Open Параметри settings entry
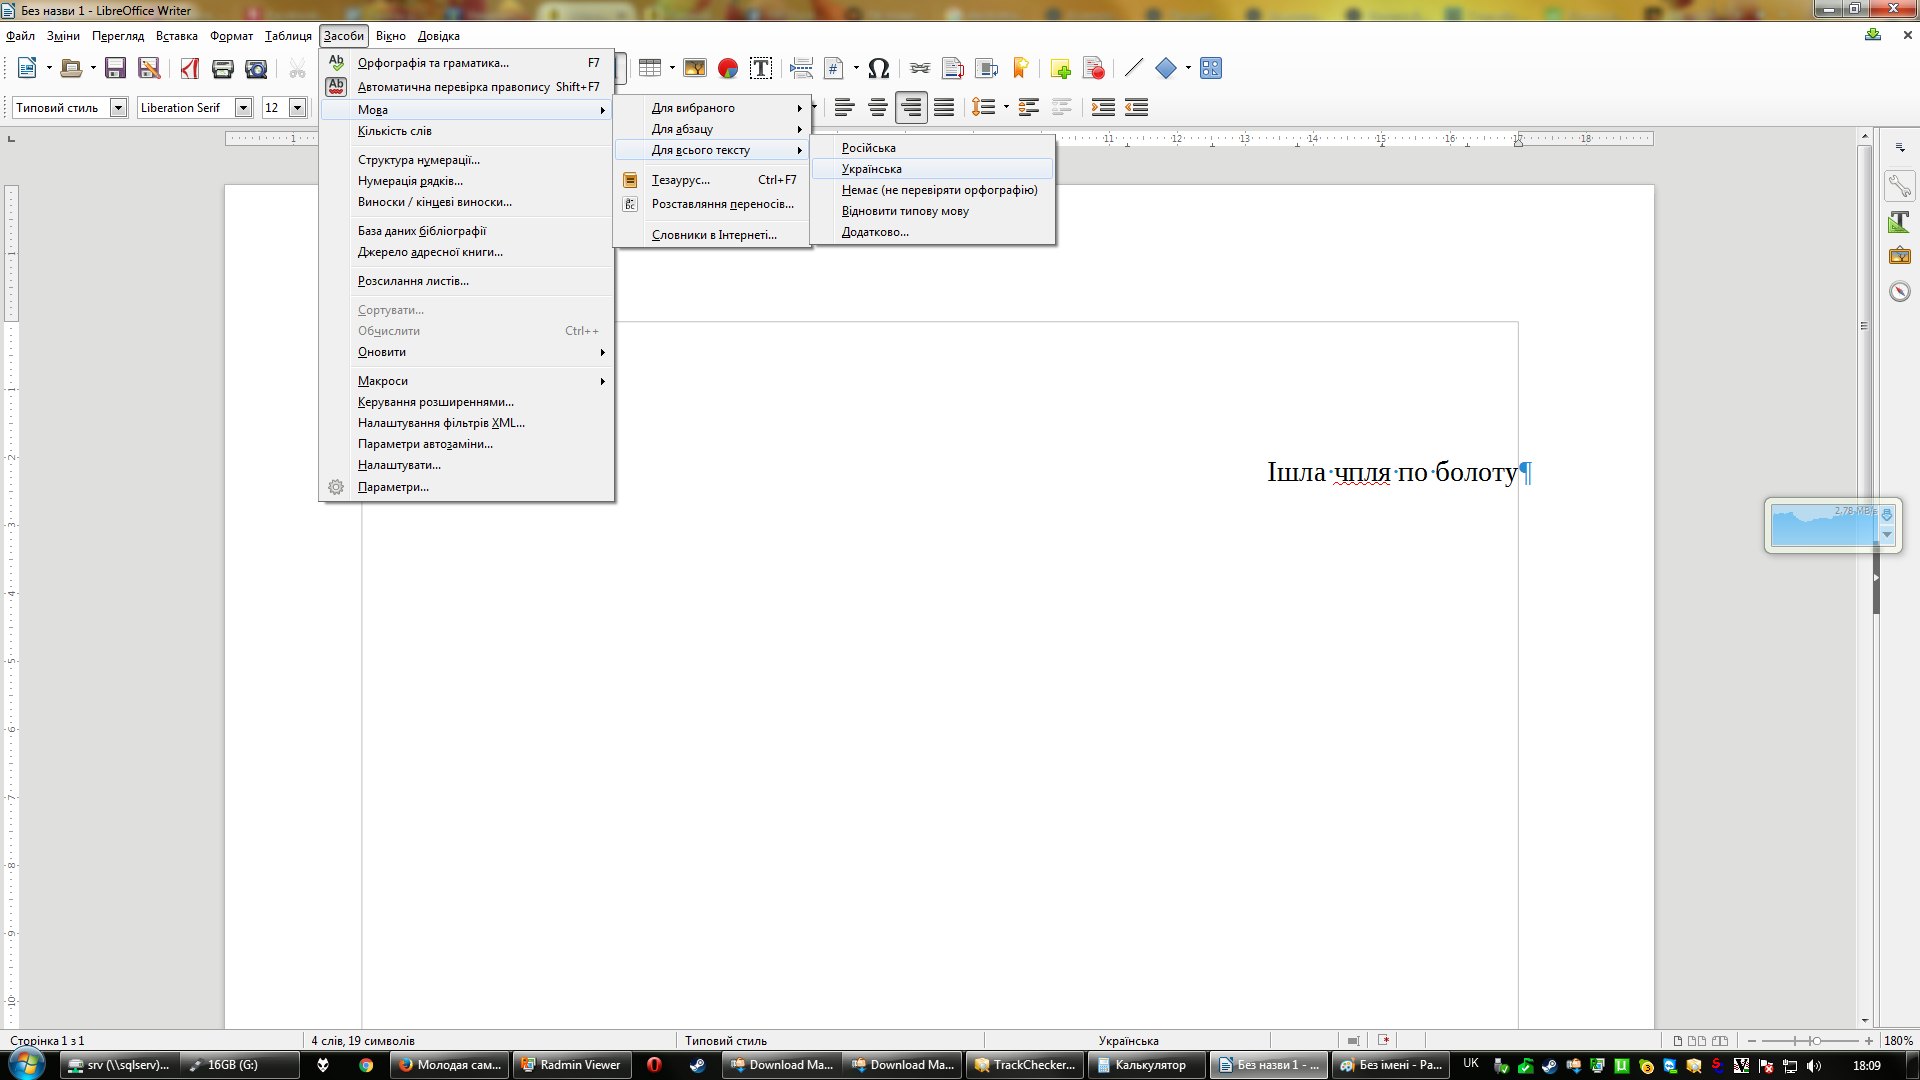The height and width of the screenshot is (1080, 1920). [x=393, y=487]
